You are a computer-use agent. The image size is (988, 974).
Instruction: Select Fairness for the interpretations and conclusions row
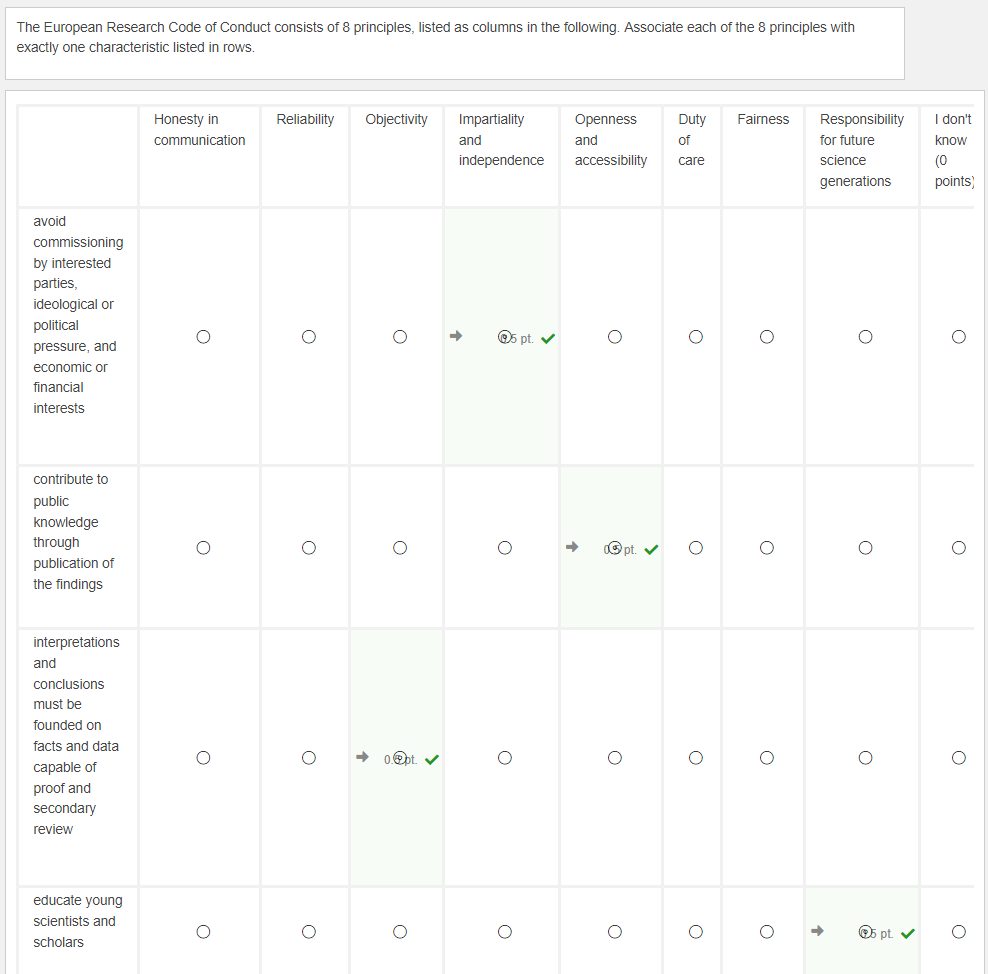[766, 758]
